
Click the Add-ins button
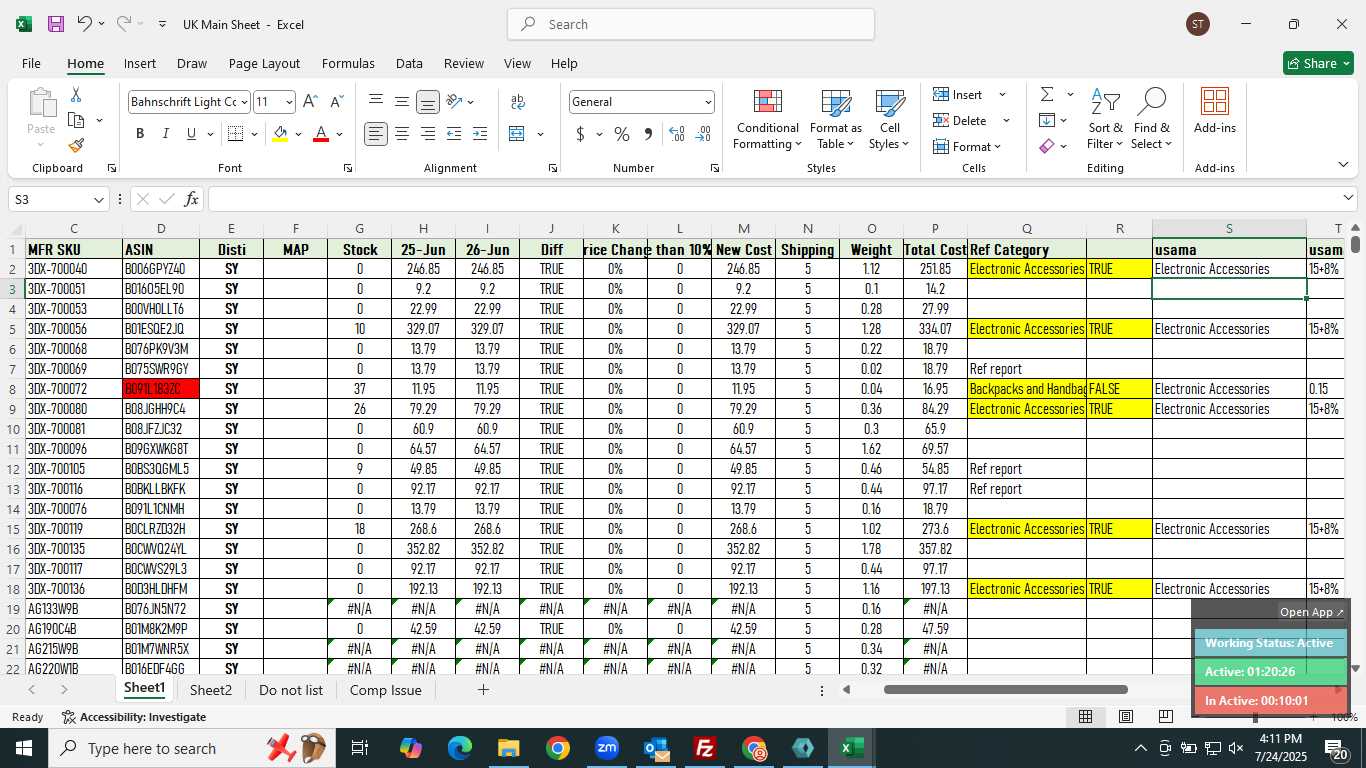point(1214,111)
